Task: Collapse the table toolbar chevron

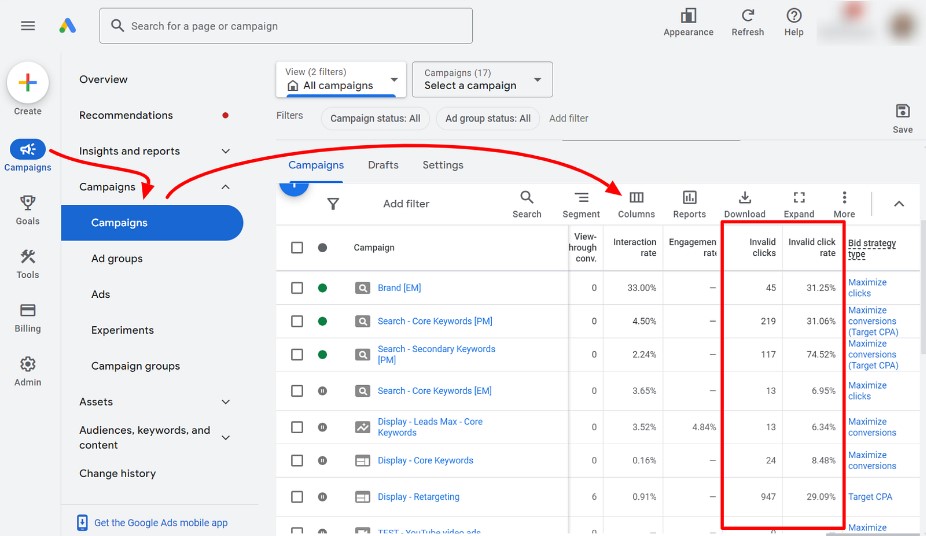Action: coord(899,204)
